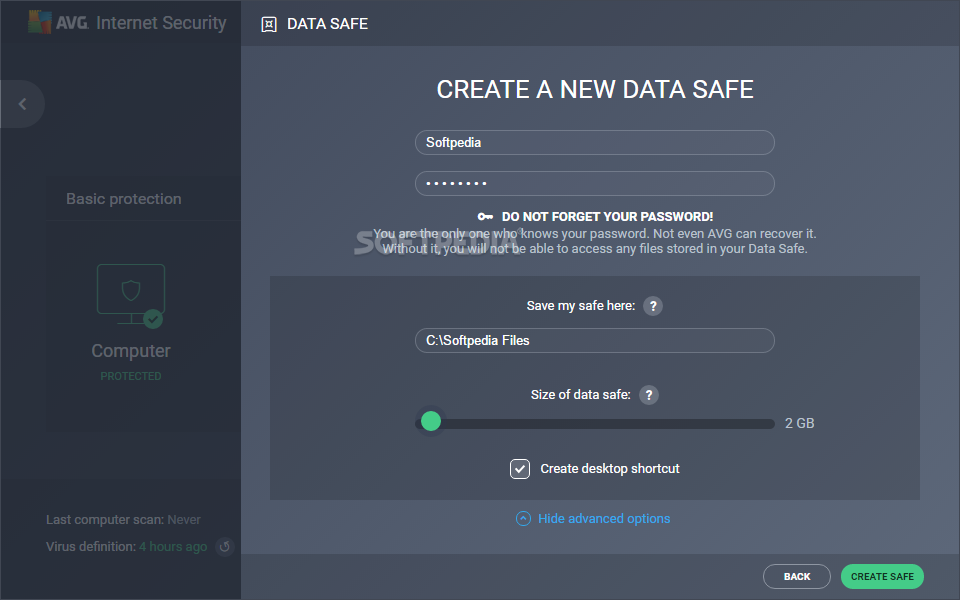Click the Hide advanced options link
Screen dimensions: 960x600
coord(604,519)
